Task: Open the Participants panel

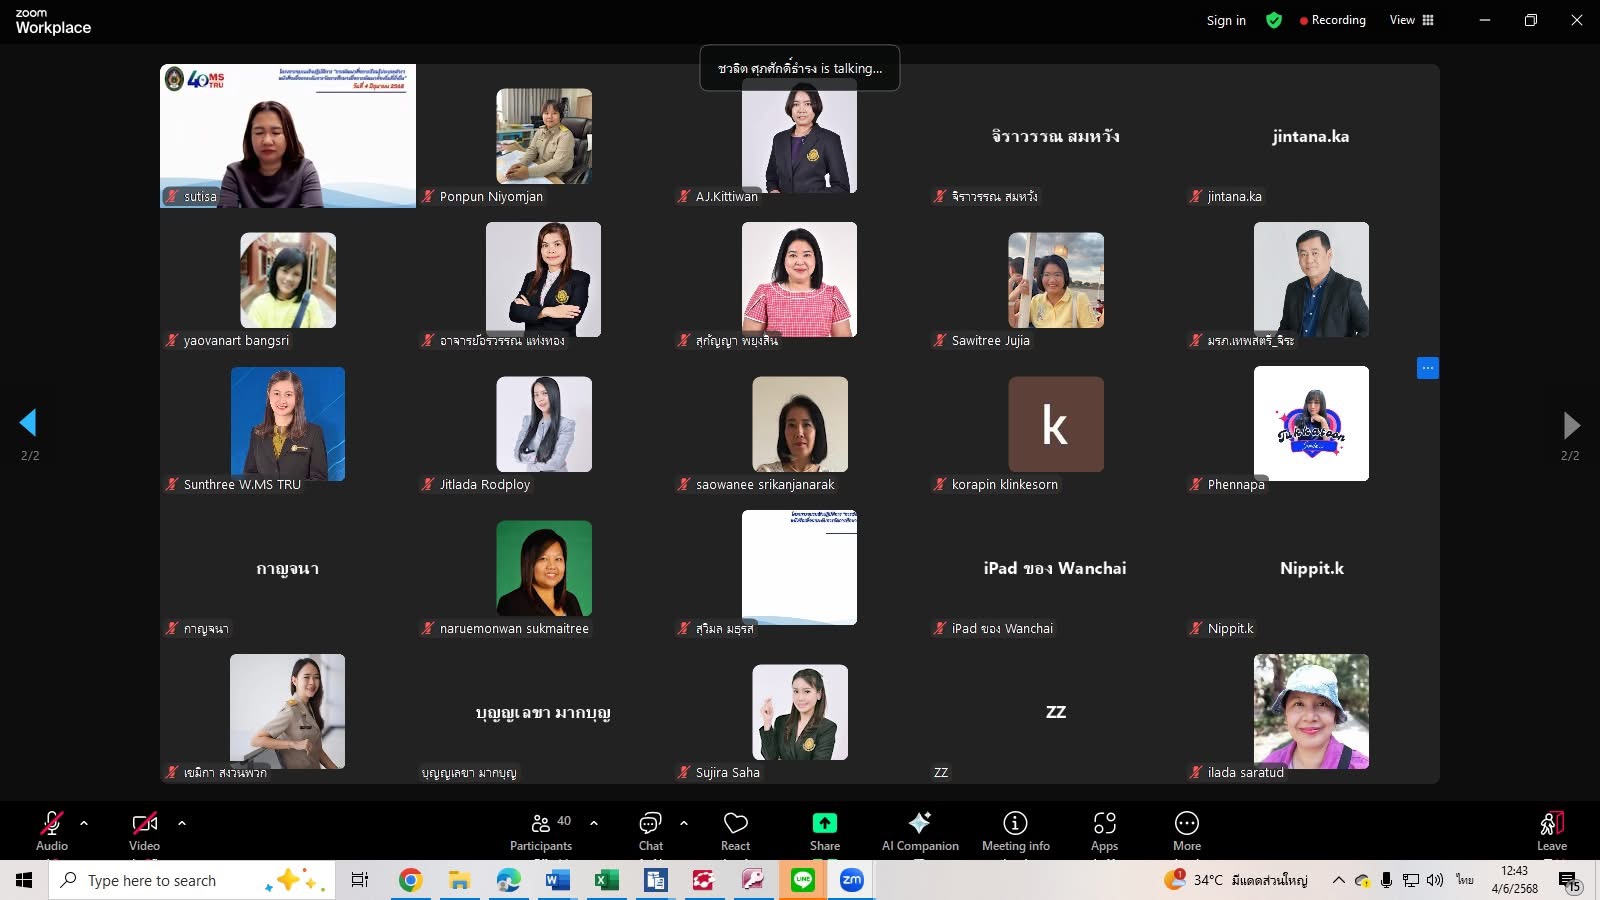Action: (541, 830)
